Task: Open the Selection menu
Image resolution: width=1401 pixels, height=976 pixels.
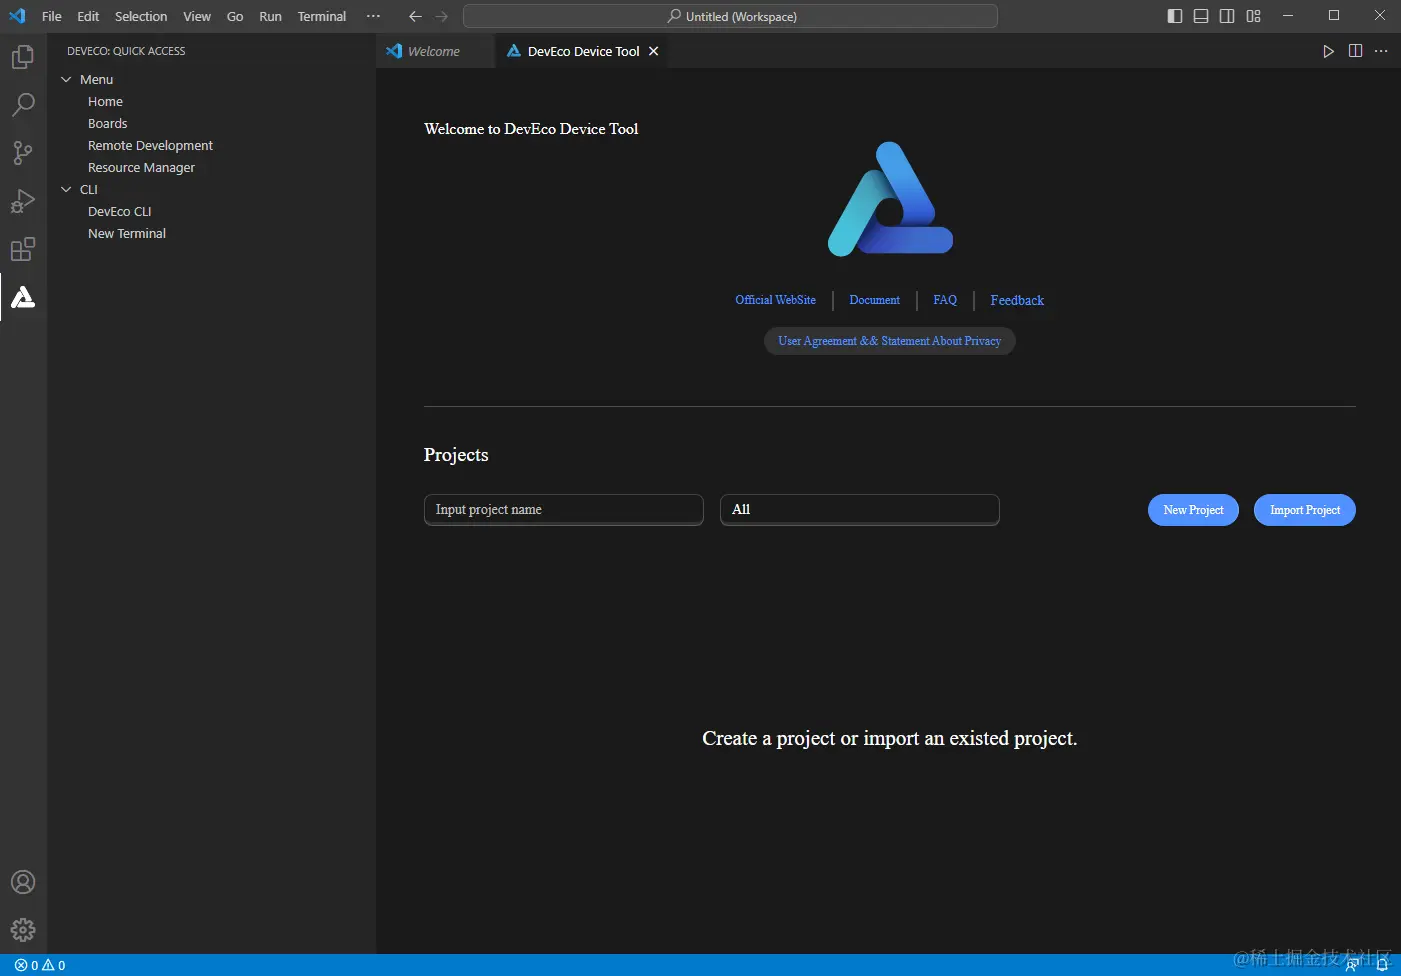Action: pyautogui.click(x=141, y=16)
